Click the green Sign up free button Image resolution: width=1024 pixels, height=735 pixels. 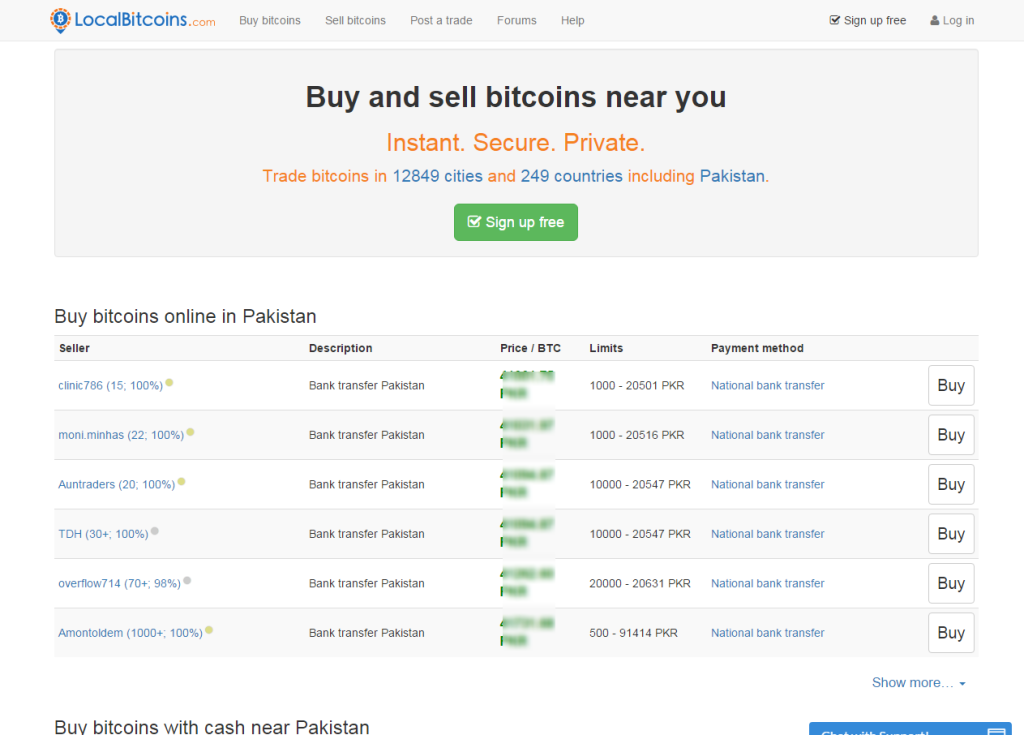(516, 222)
